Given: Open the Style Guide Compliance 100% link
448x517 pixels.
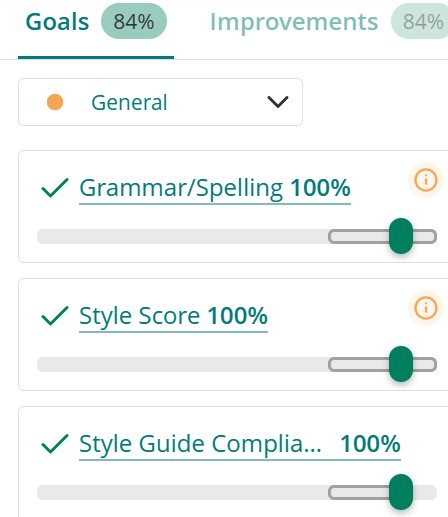Looking at the screenshot, I should [240, 444].
